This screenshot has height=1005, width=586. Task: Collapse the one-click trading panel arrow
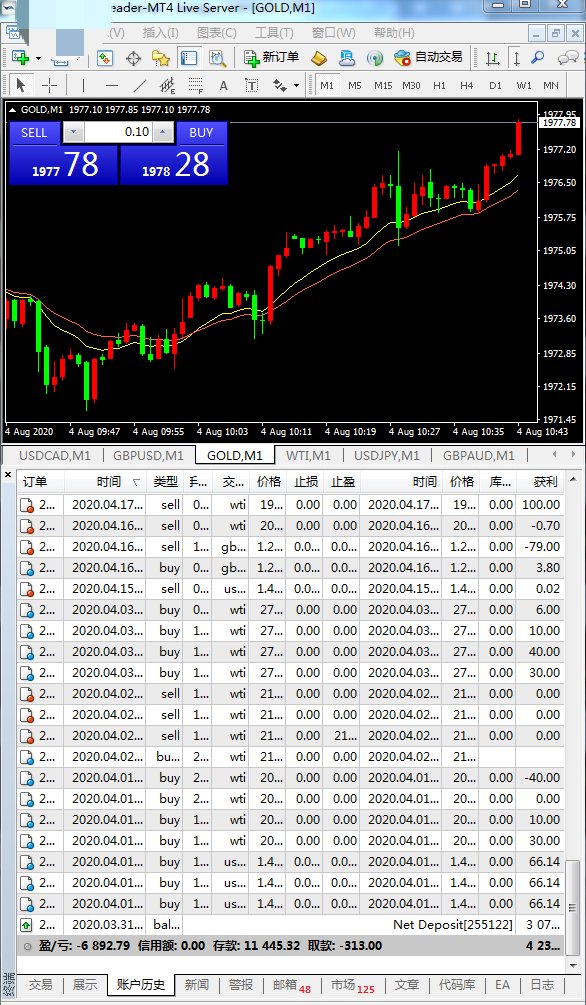12,110
